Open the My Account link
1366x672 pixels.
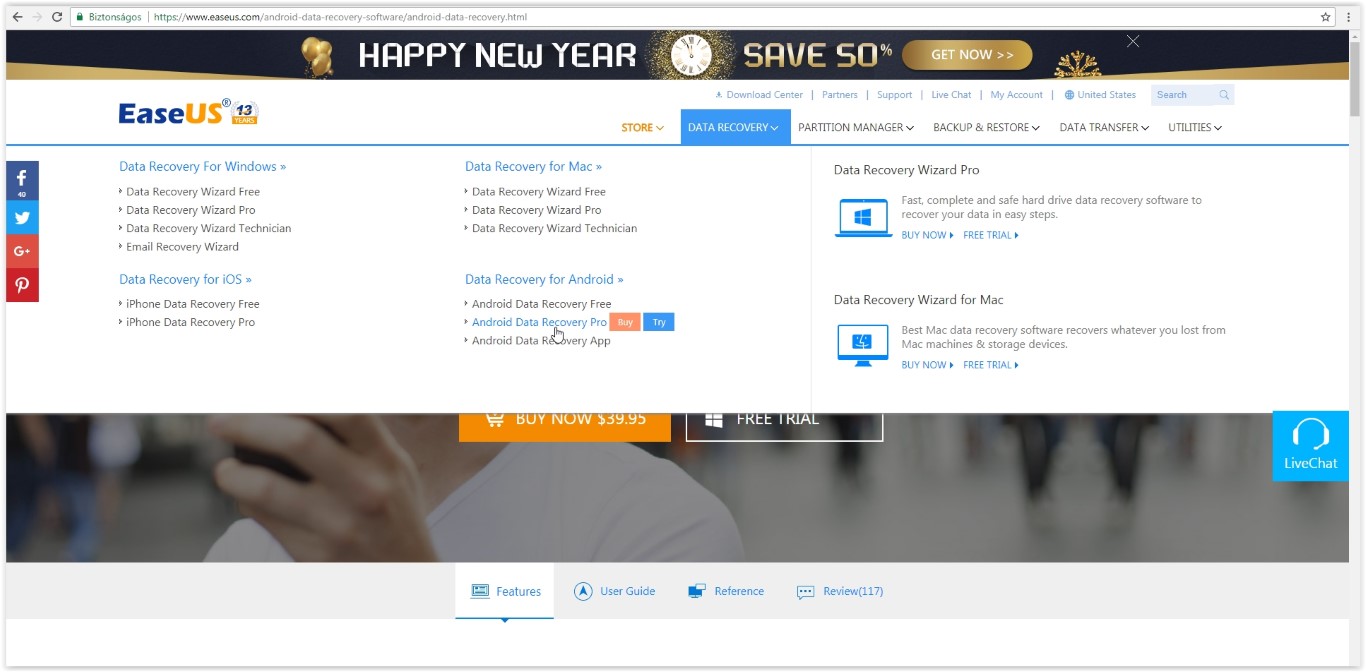click(1017, 95)
